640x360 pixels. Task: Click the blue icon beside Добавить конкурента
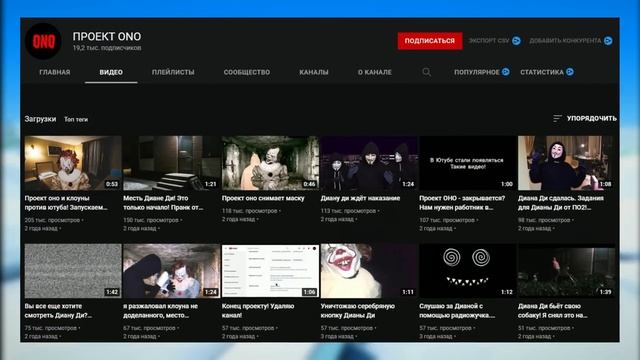point(608,41)
